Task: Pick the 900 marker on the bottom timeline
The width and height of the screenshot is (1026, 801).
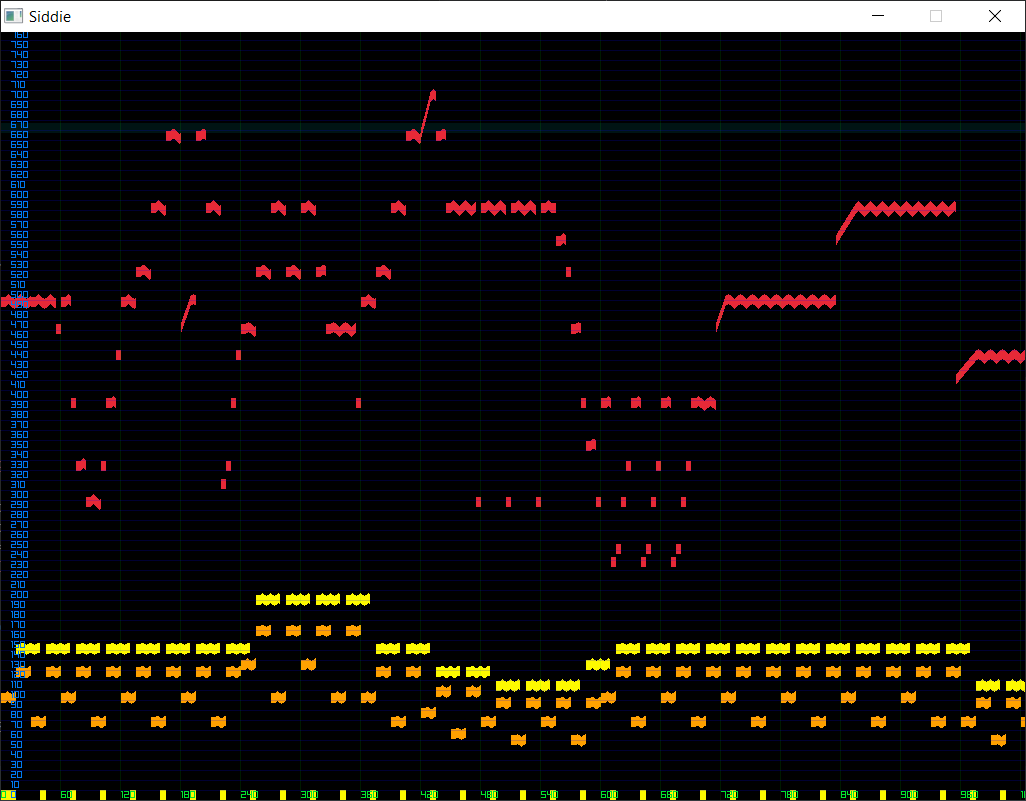Action: click(x=908, y=794)
